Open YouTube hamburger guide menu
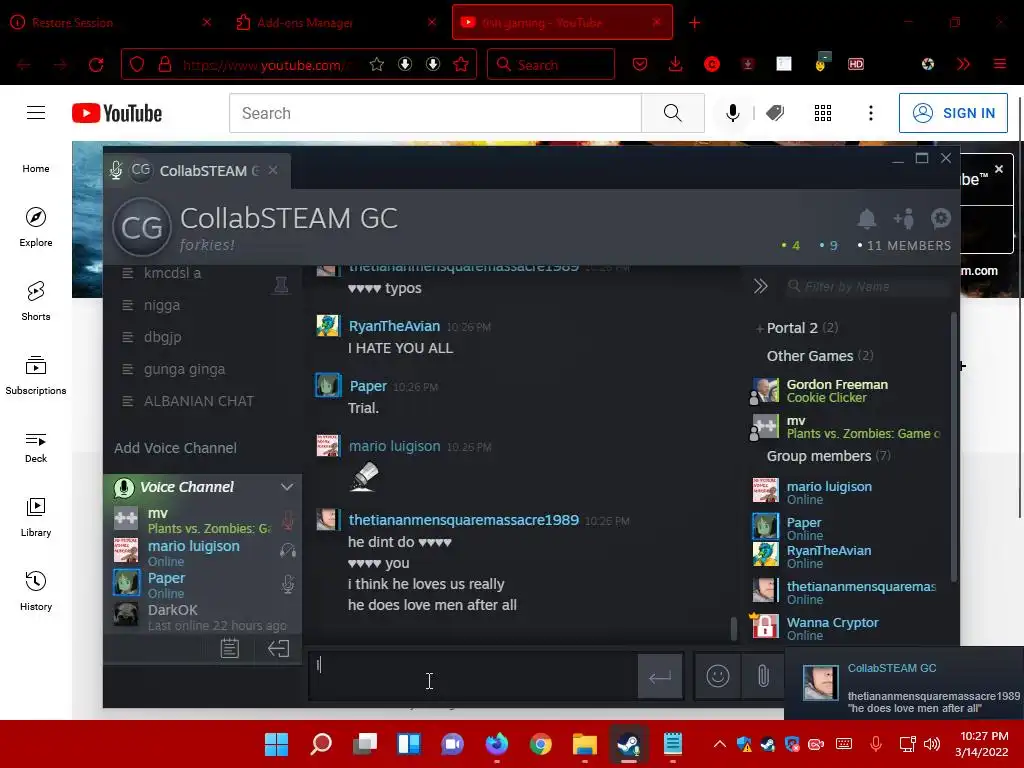 point(36,113)
